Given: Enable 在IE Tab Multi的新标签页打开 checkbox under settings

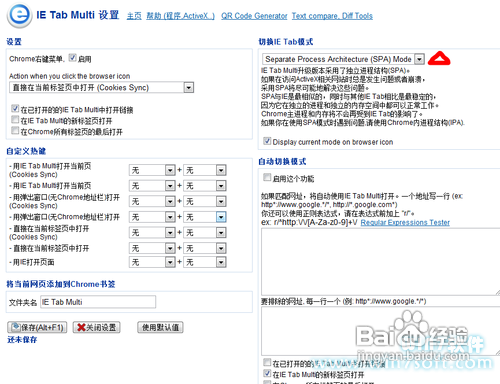Looking at the screenshot, I should [15, 119].
